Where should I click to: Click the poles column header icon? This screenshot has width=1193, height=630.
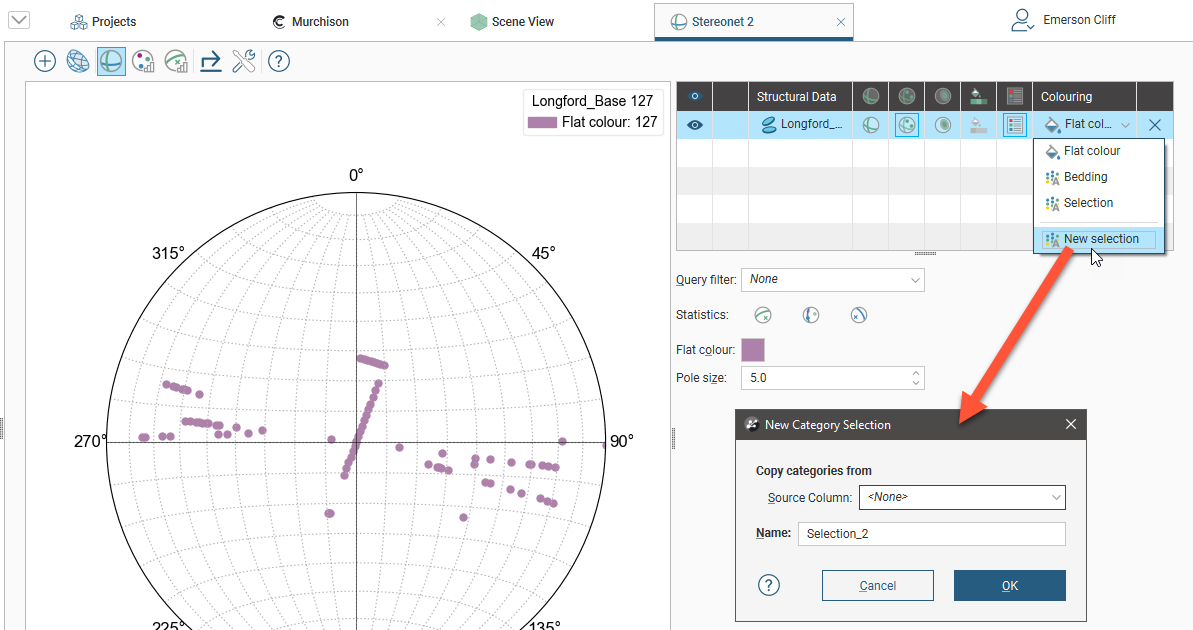tap(906, 97)
